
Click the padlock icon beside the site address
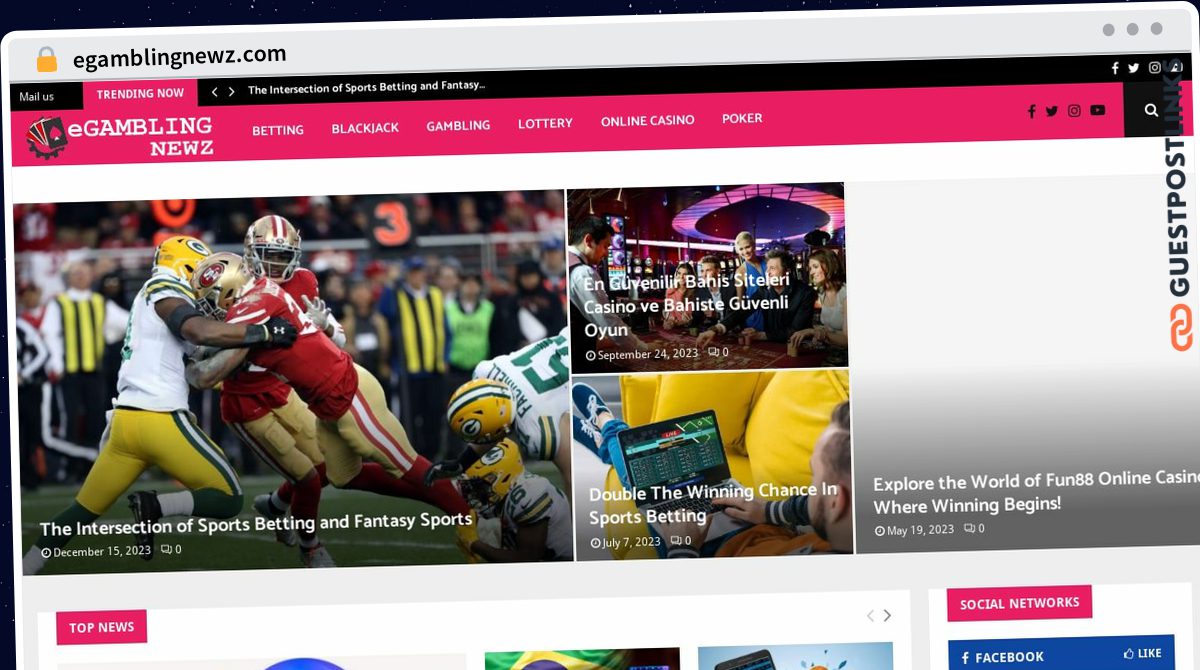[x=47, y=60]
